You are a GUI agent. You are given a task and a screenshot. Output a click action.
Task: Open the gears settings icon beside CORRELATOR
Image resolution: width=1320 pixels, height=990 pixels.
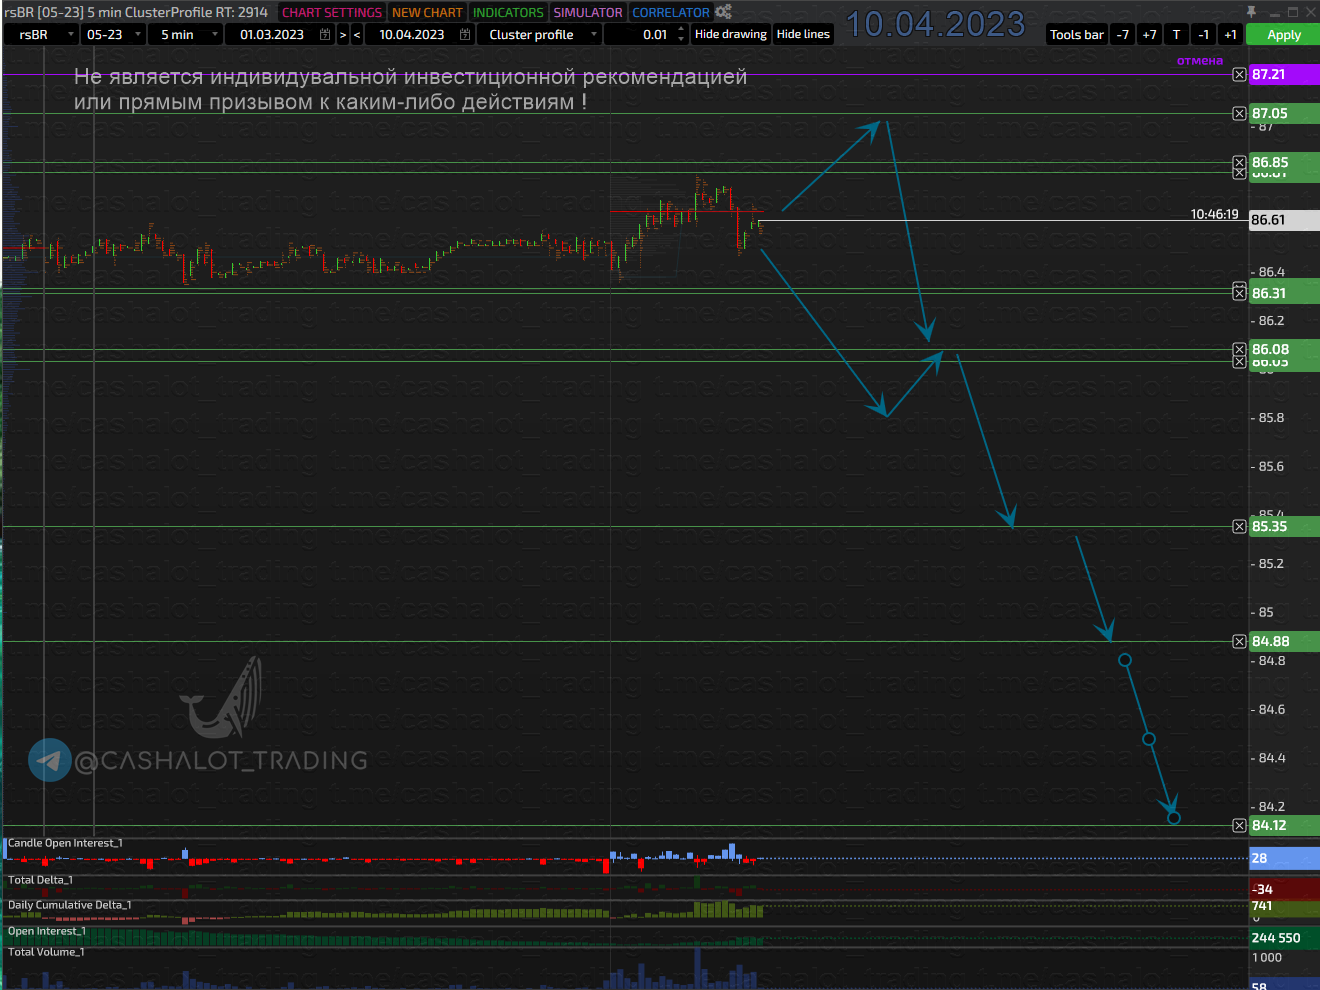click(723, 12)
